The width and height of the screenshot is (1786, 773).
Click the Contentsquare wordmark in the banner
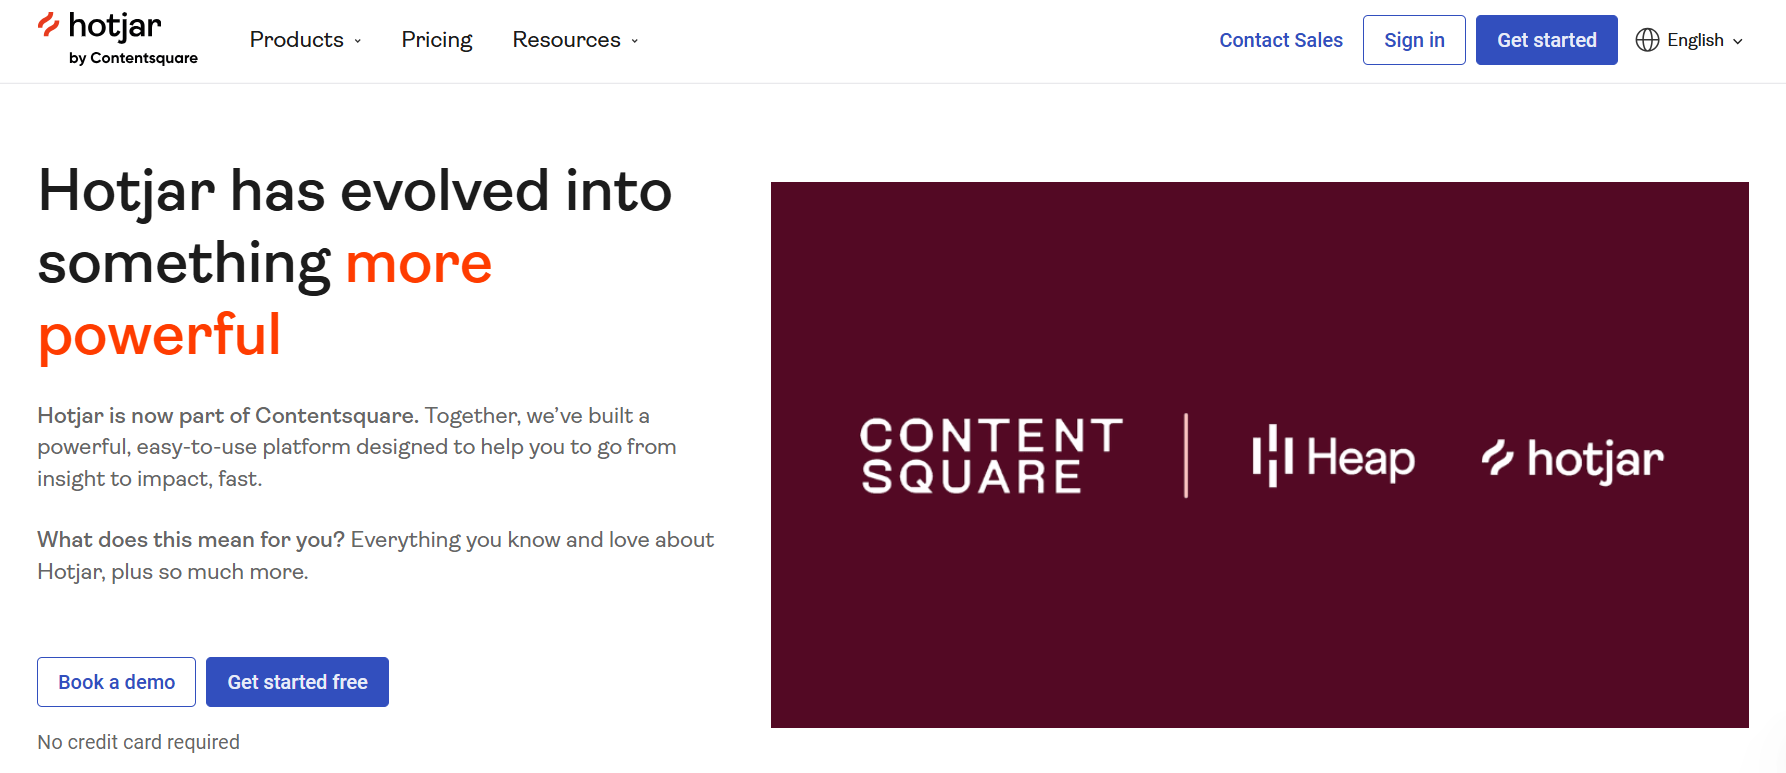click(990, 456)
